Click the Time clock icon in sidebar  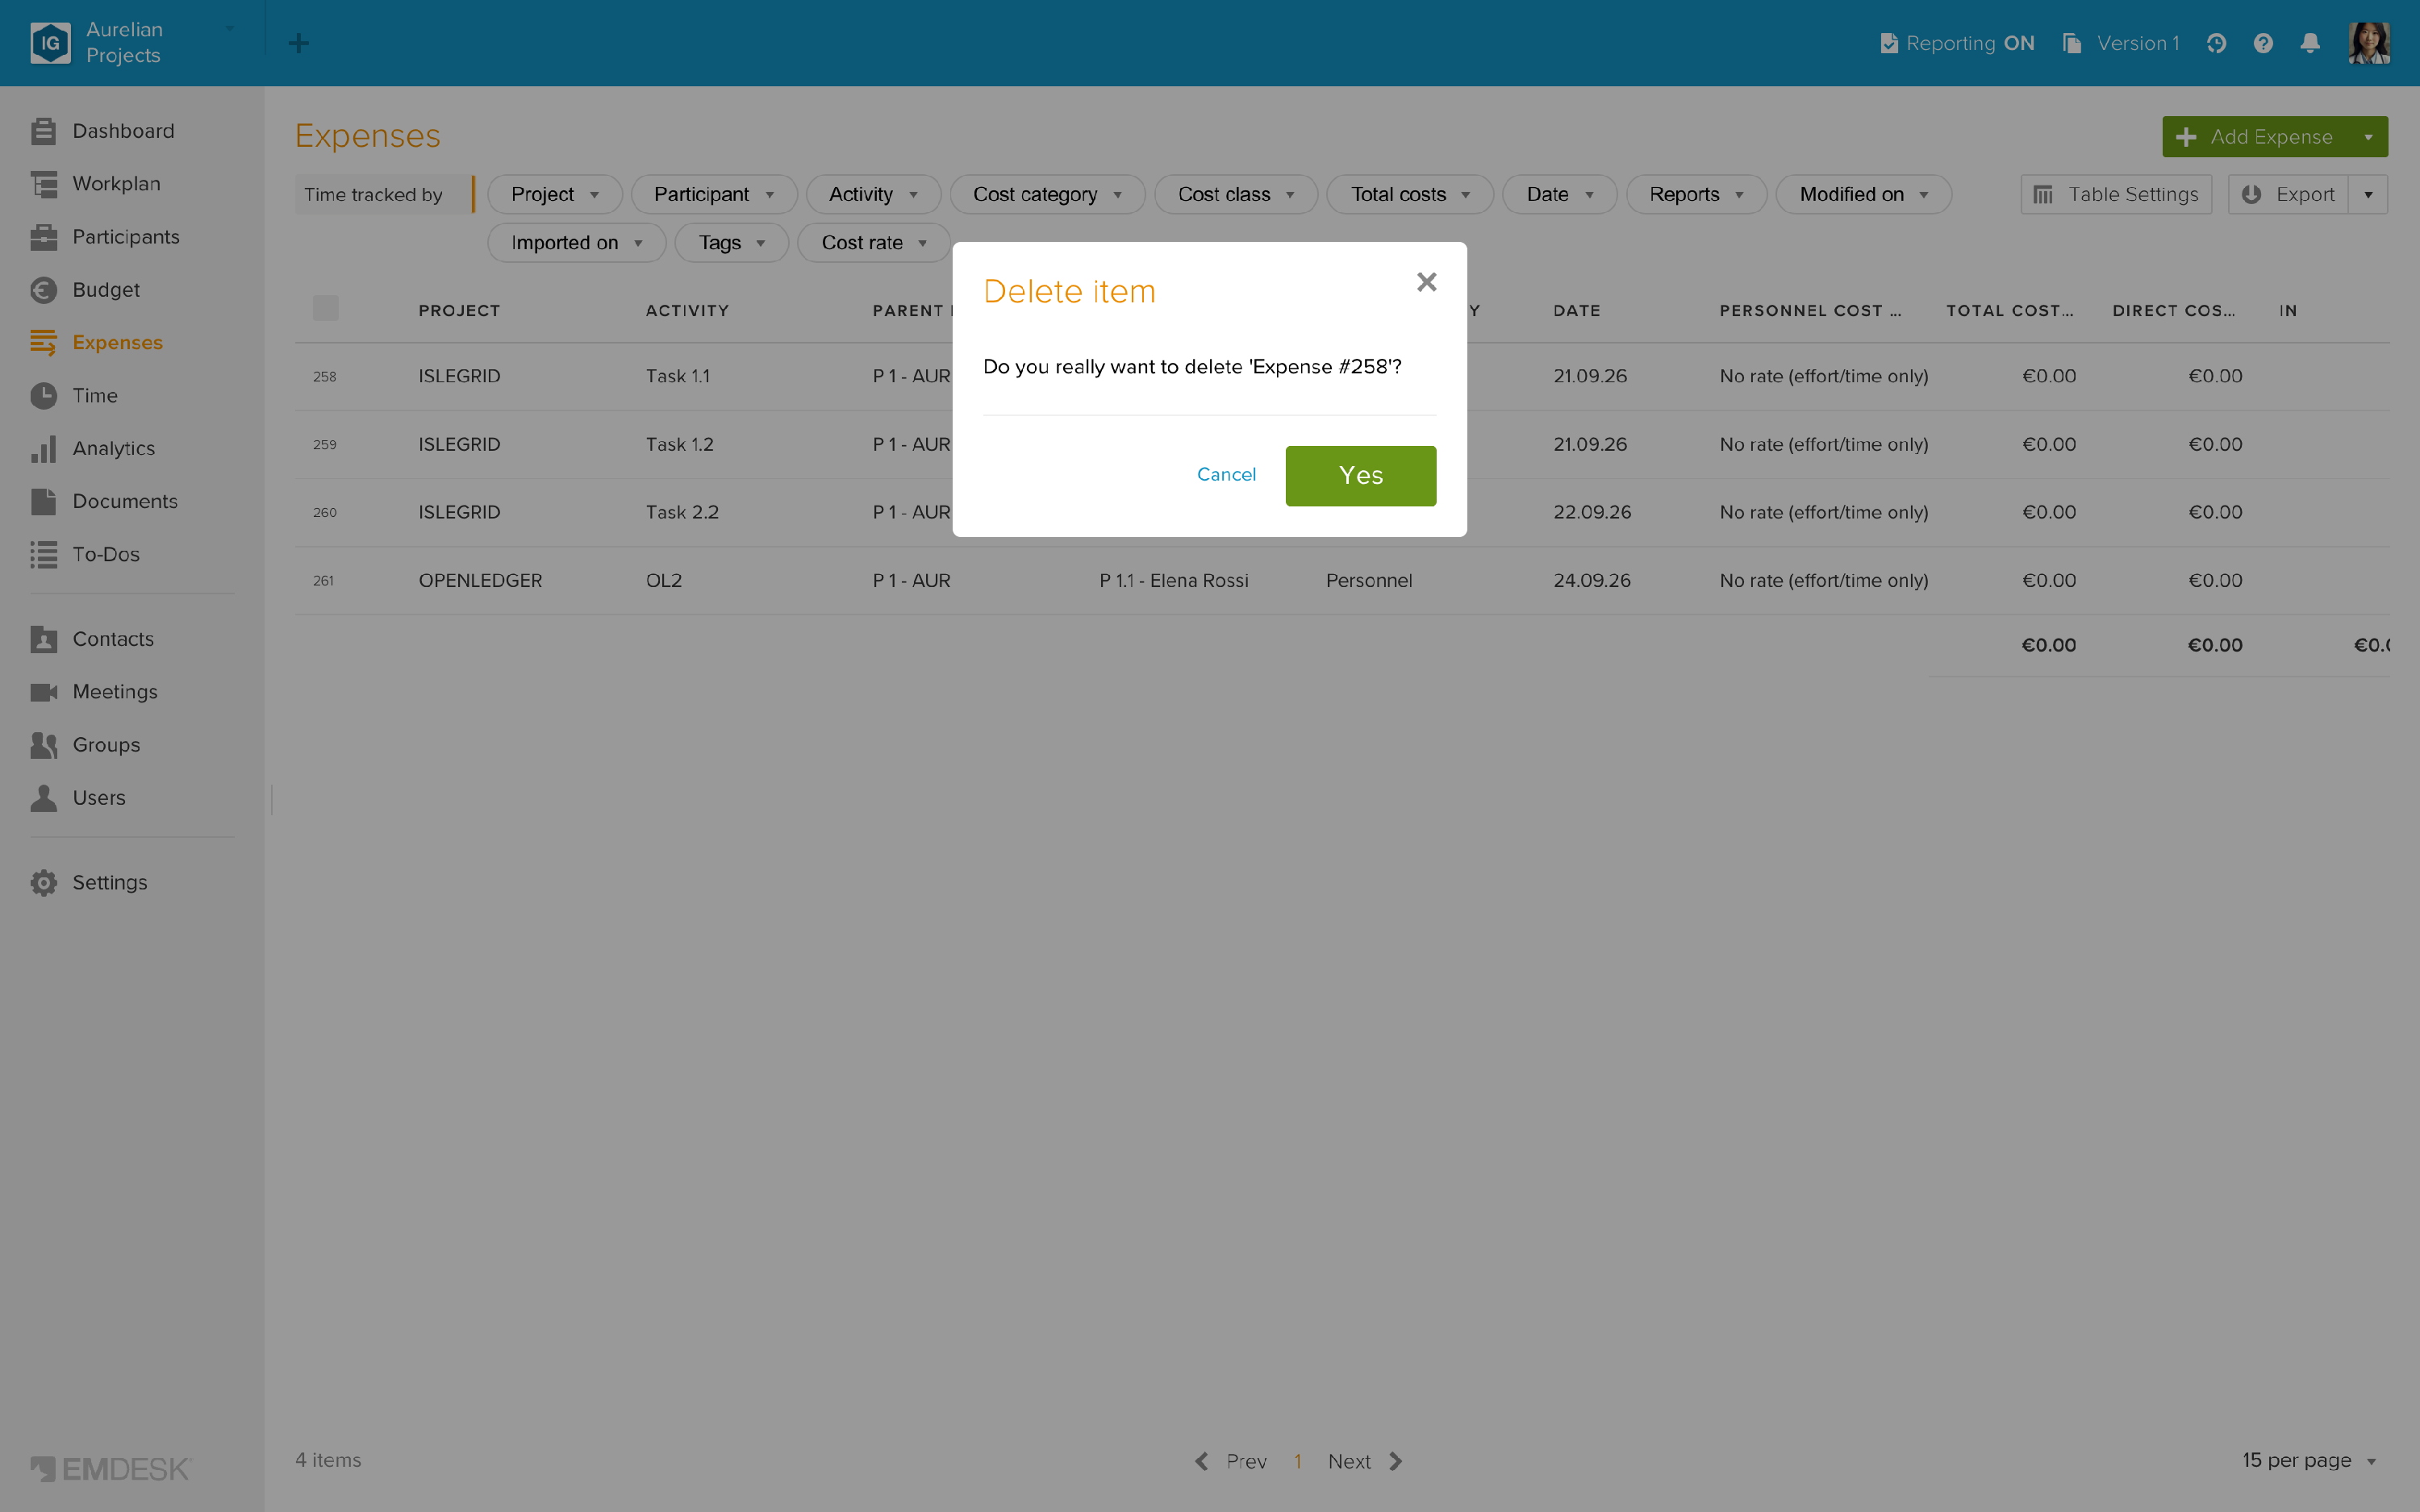pyautogui.click(x=43, y=396)
